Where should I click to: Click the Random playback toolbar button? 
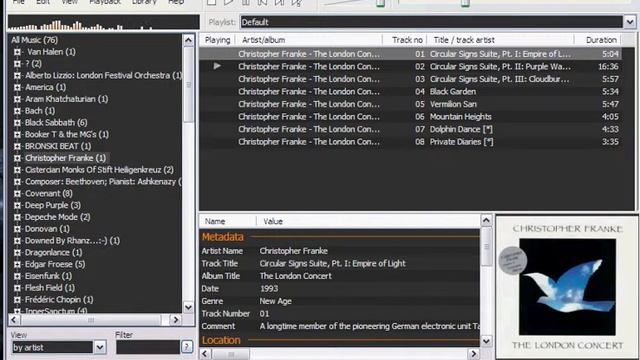tap(297, 2)
